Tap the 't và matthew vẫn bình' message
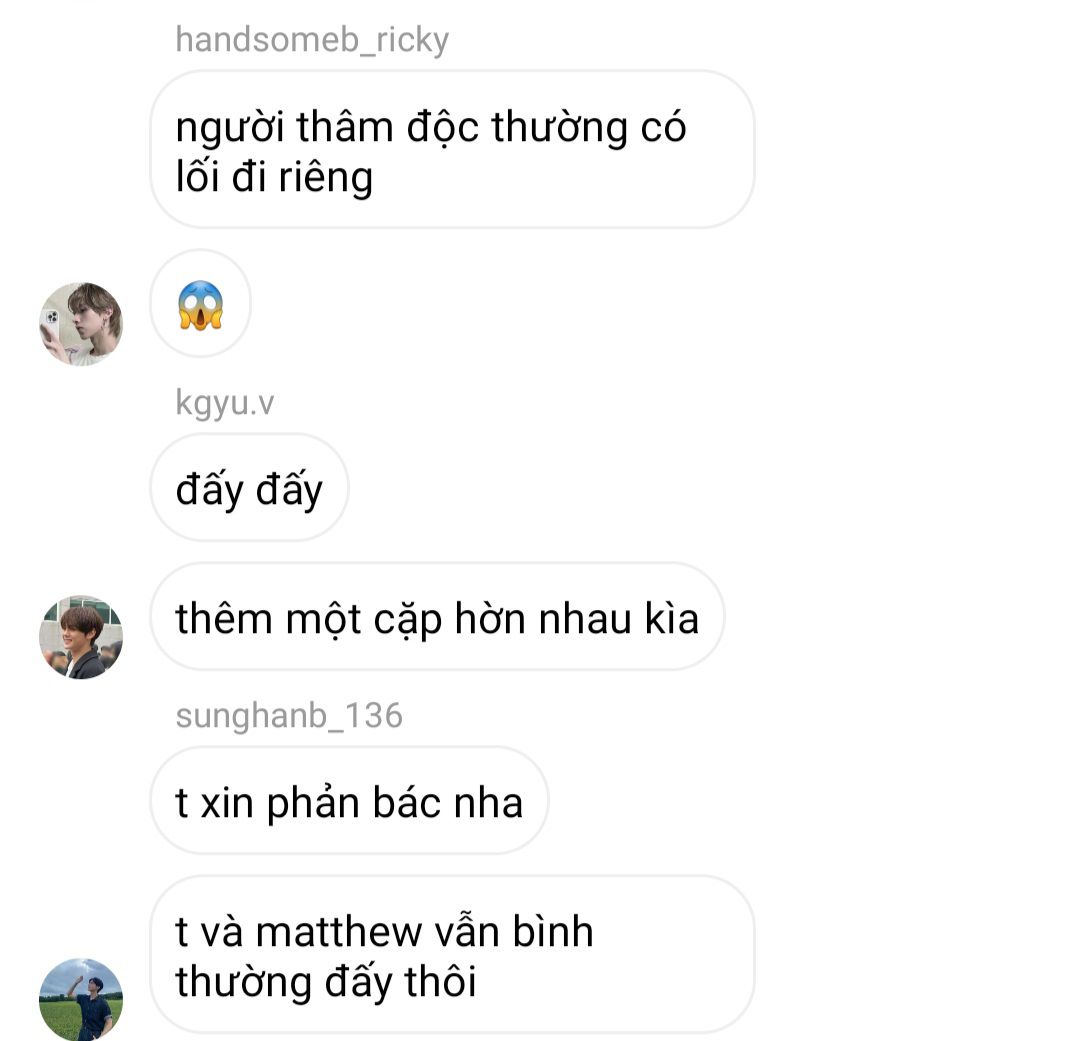 (453, 955)
